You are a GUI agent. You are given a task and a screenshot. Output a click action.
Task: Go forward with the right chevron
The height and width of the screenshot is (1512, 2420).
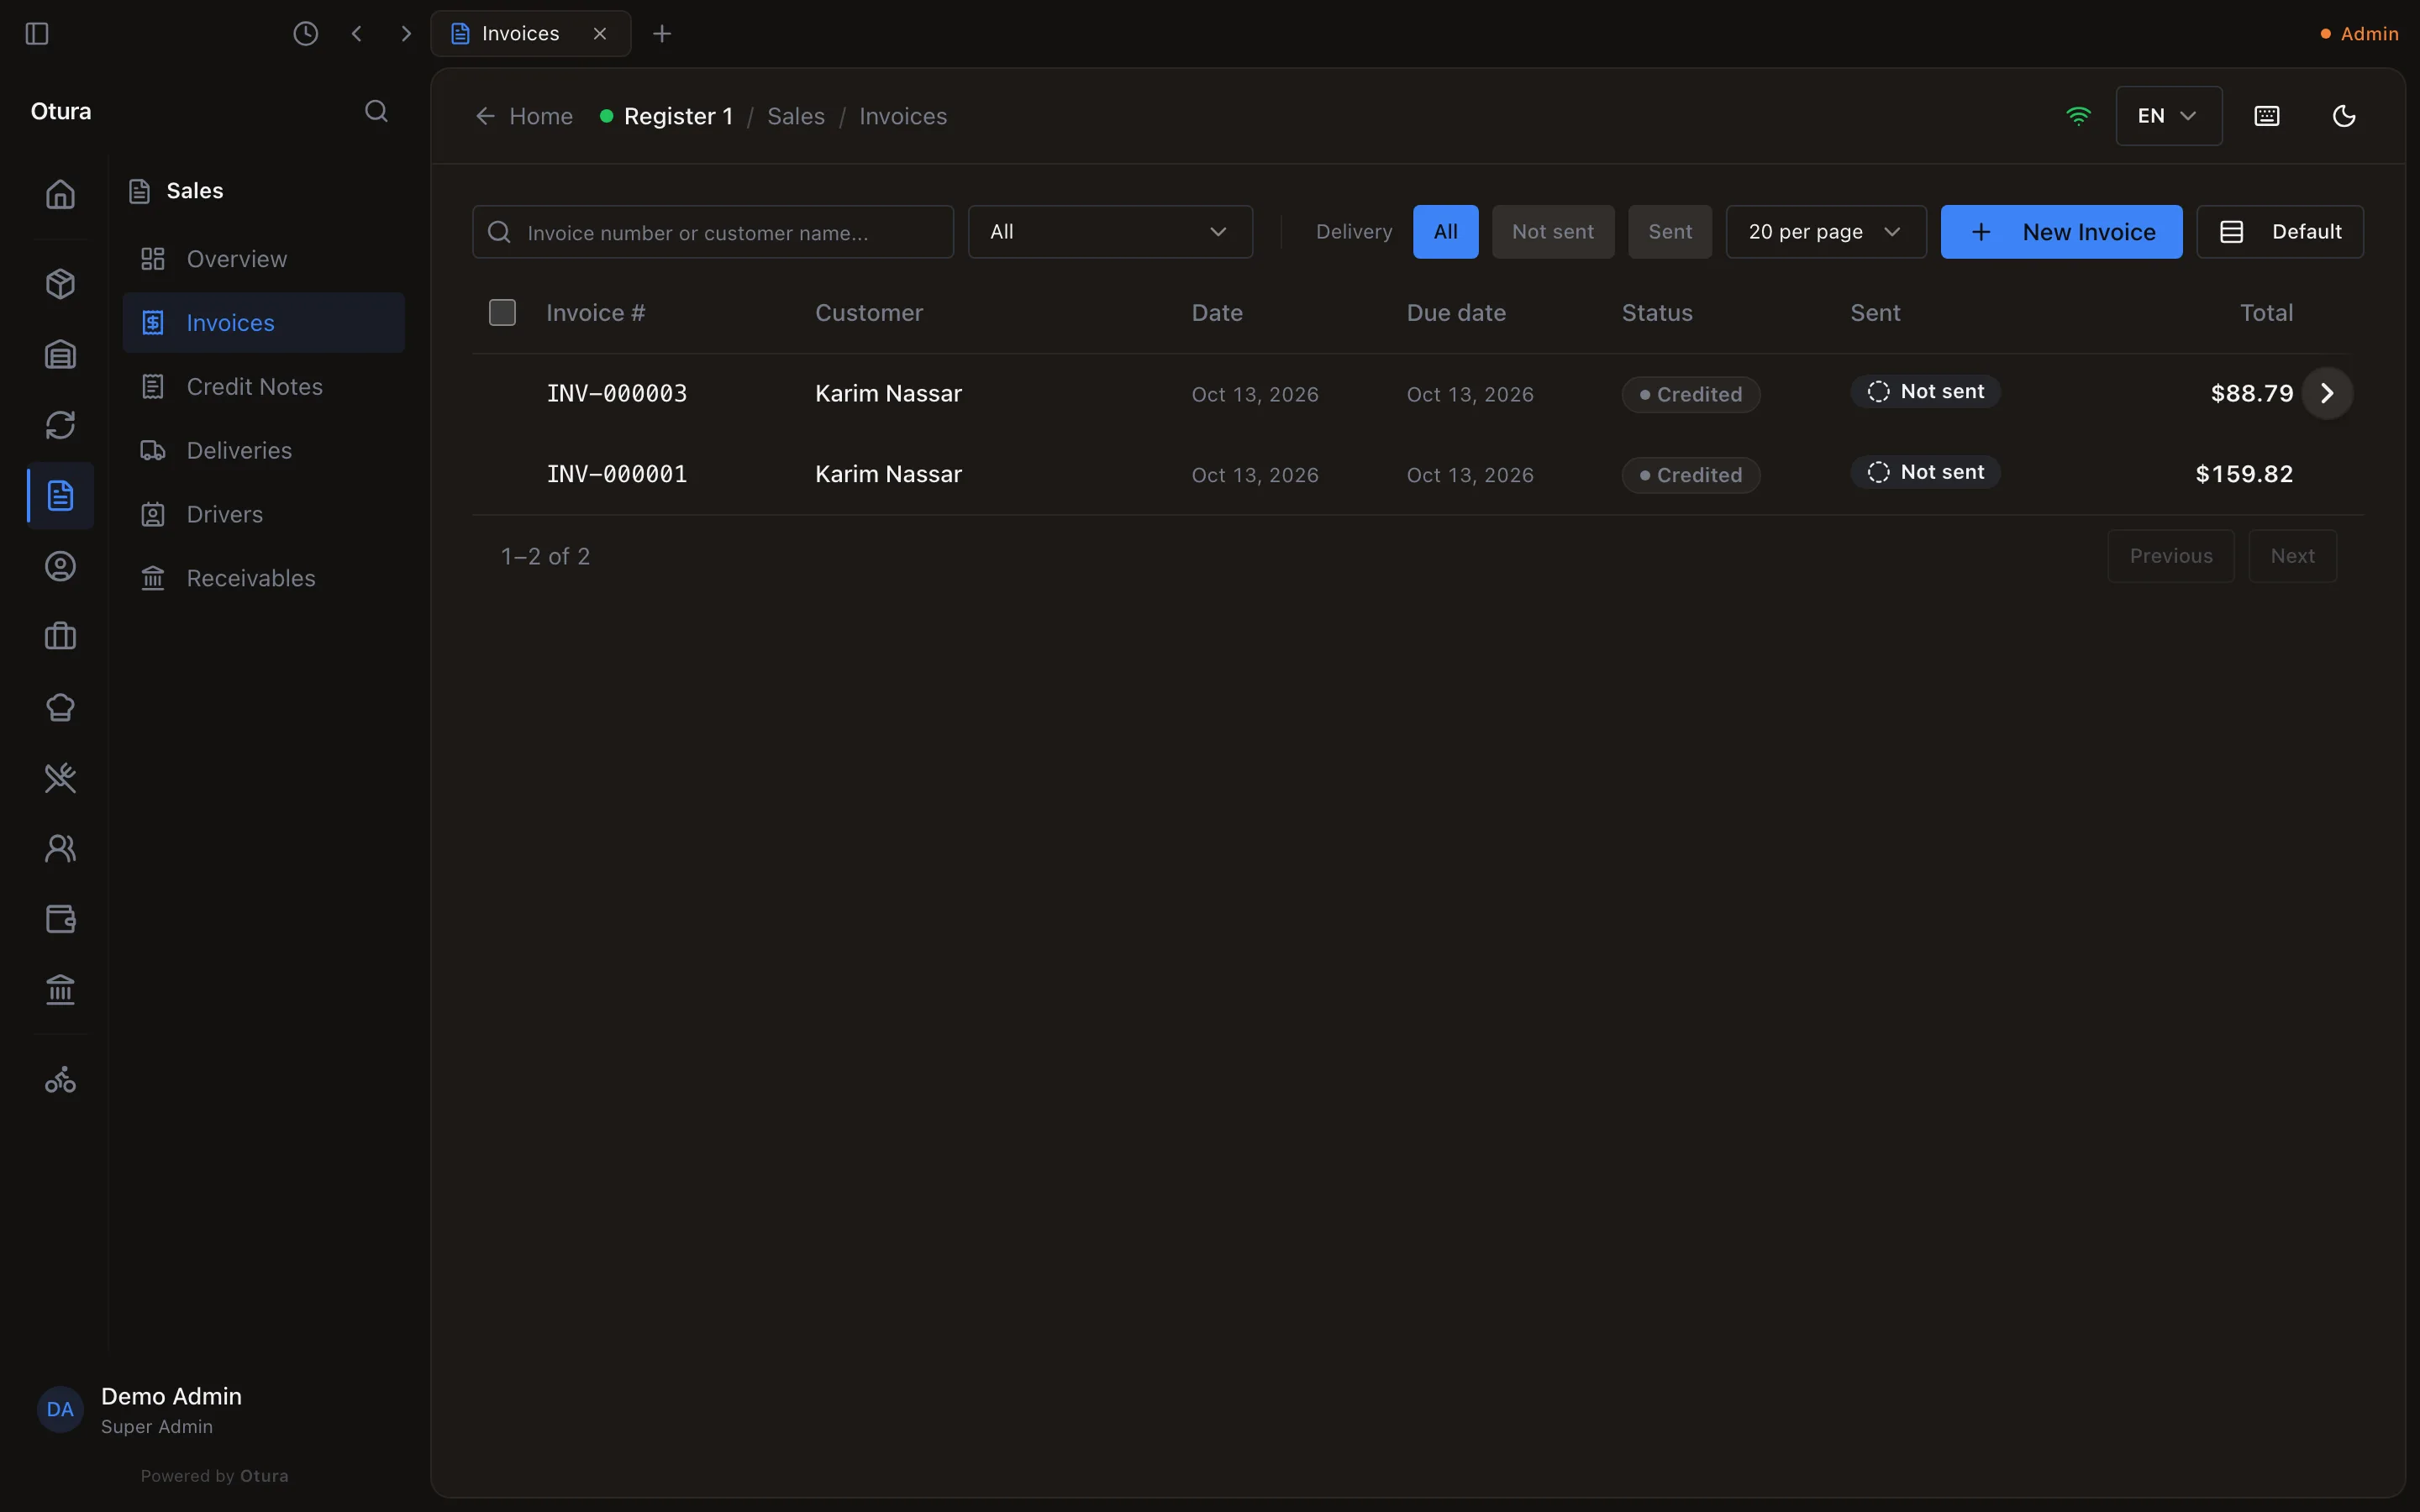tap(406, 34)
